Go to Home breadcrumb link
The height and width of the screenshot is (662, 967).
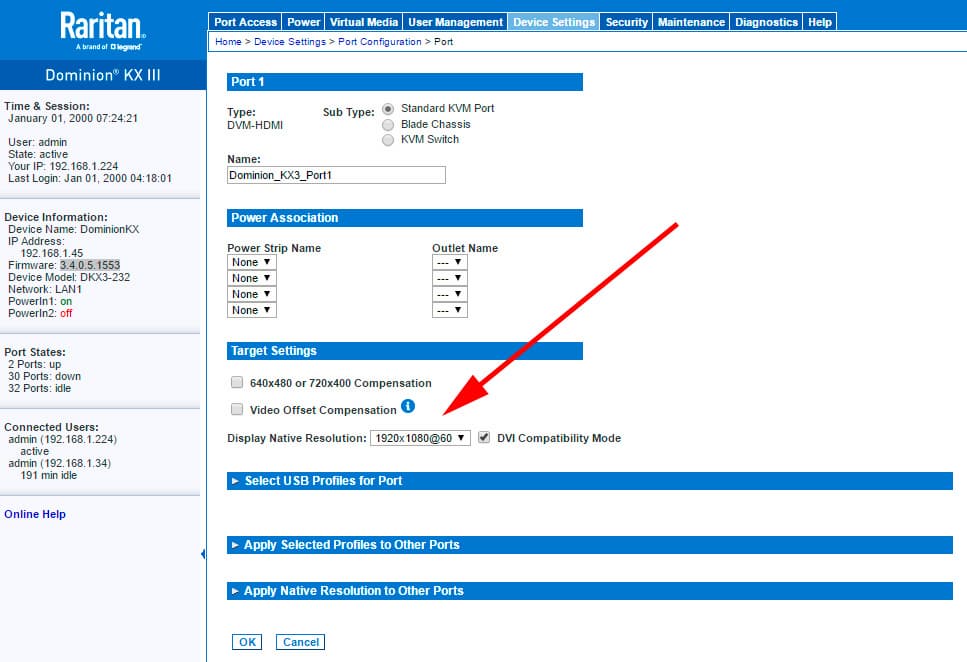coord(228,41)
